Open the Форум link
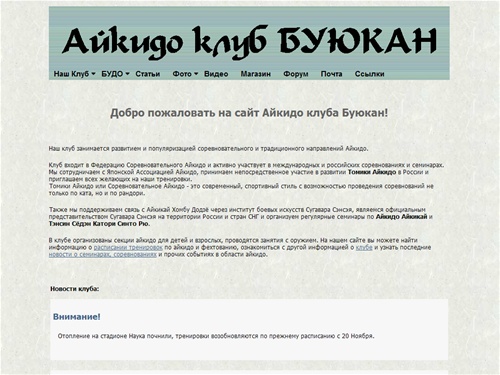The image size is (500, 375). point(296,74)
